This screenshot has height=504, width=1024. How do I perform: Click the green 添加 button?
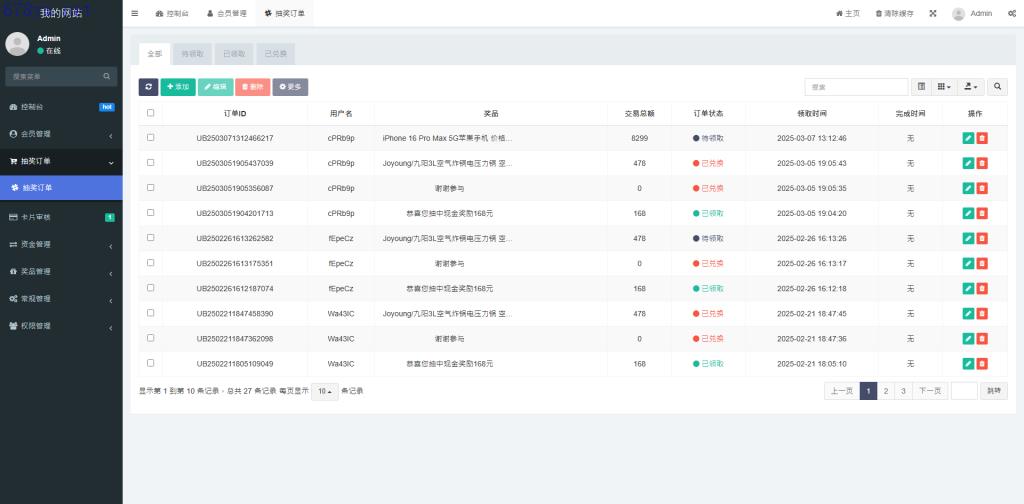(x=178, y=87)
